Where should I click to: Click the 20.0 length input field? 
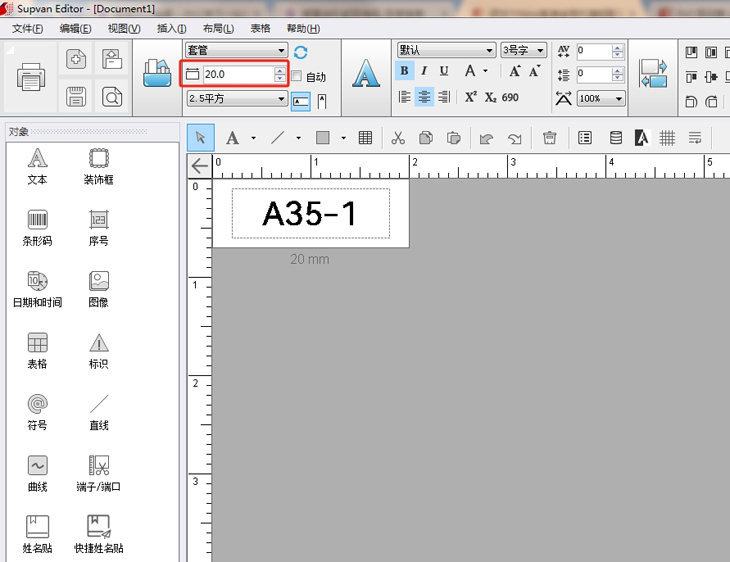click(237, 74)
